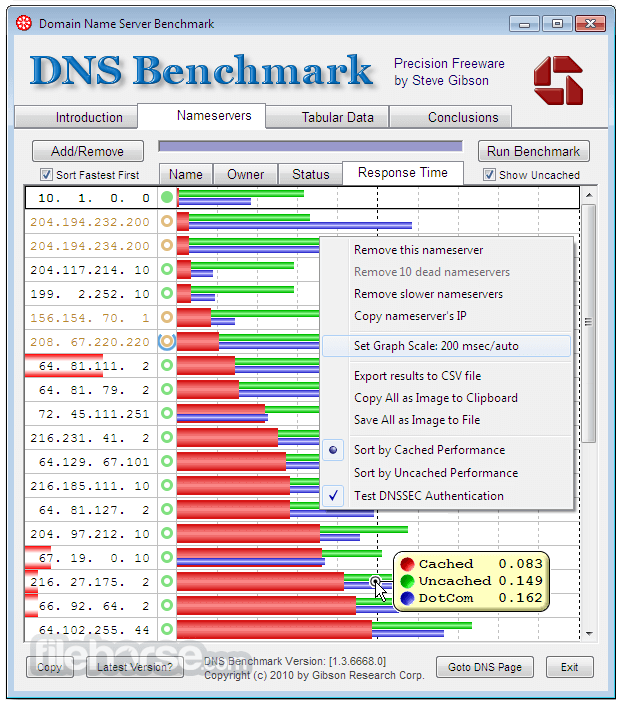Click scrollbar up arrow
This screenshot has height=706, width=622.
click(589, 195)
